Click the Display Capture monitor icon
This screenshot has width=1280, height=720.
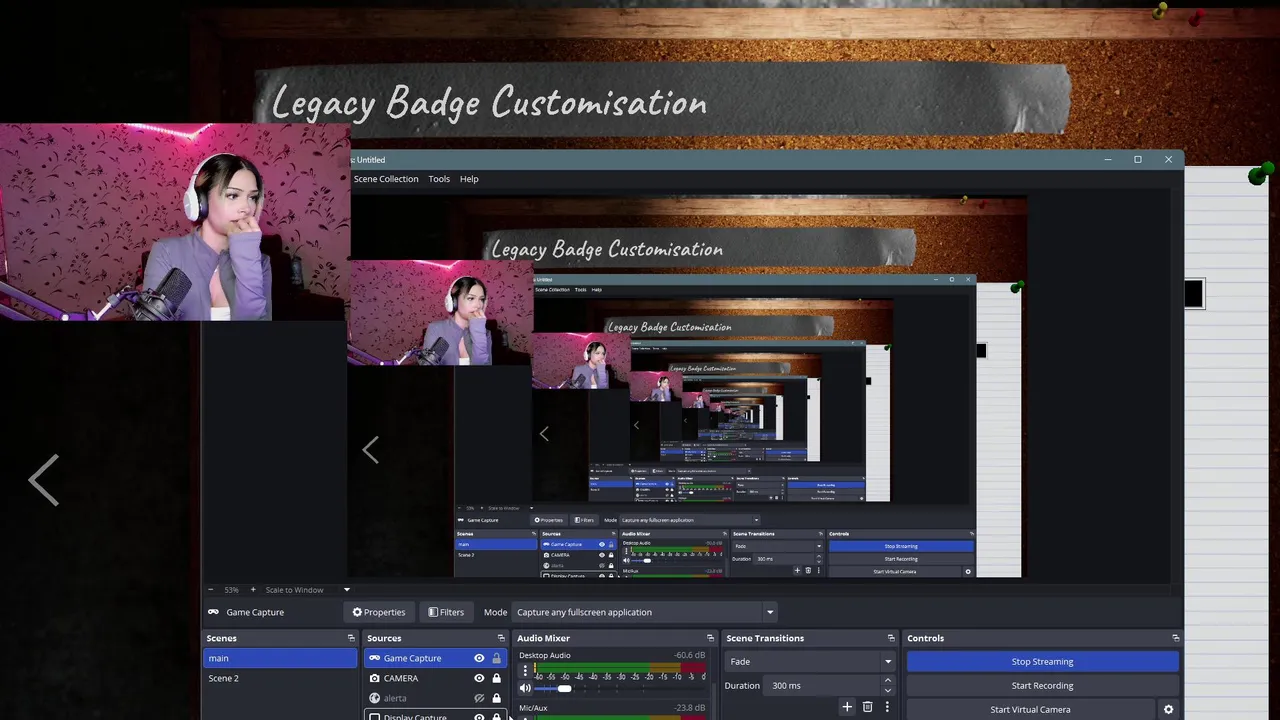coord(375,716)
